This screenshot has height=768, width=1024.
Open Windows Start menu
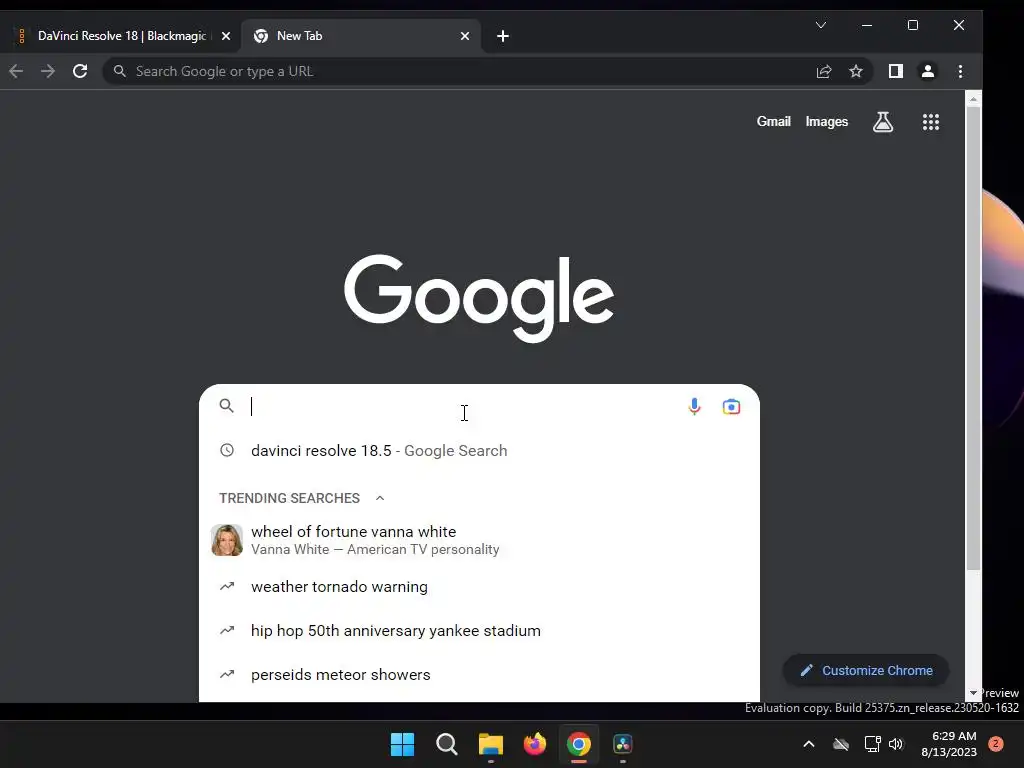click(x=402, y=744)
